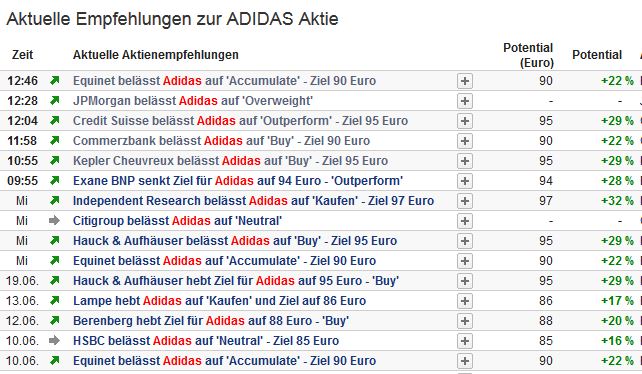Click the plus icon beside Independent Research recommendation
This screenshot has width=642, height=374.
coord(465,201)
